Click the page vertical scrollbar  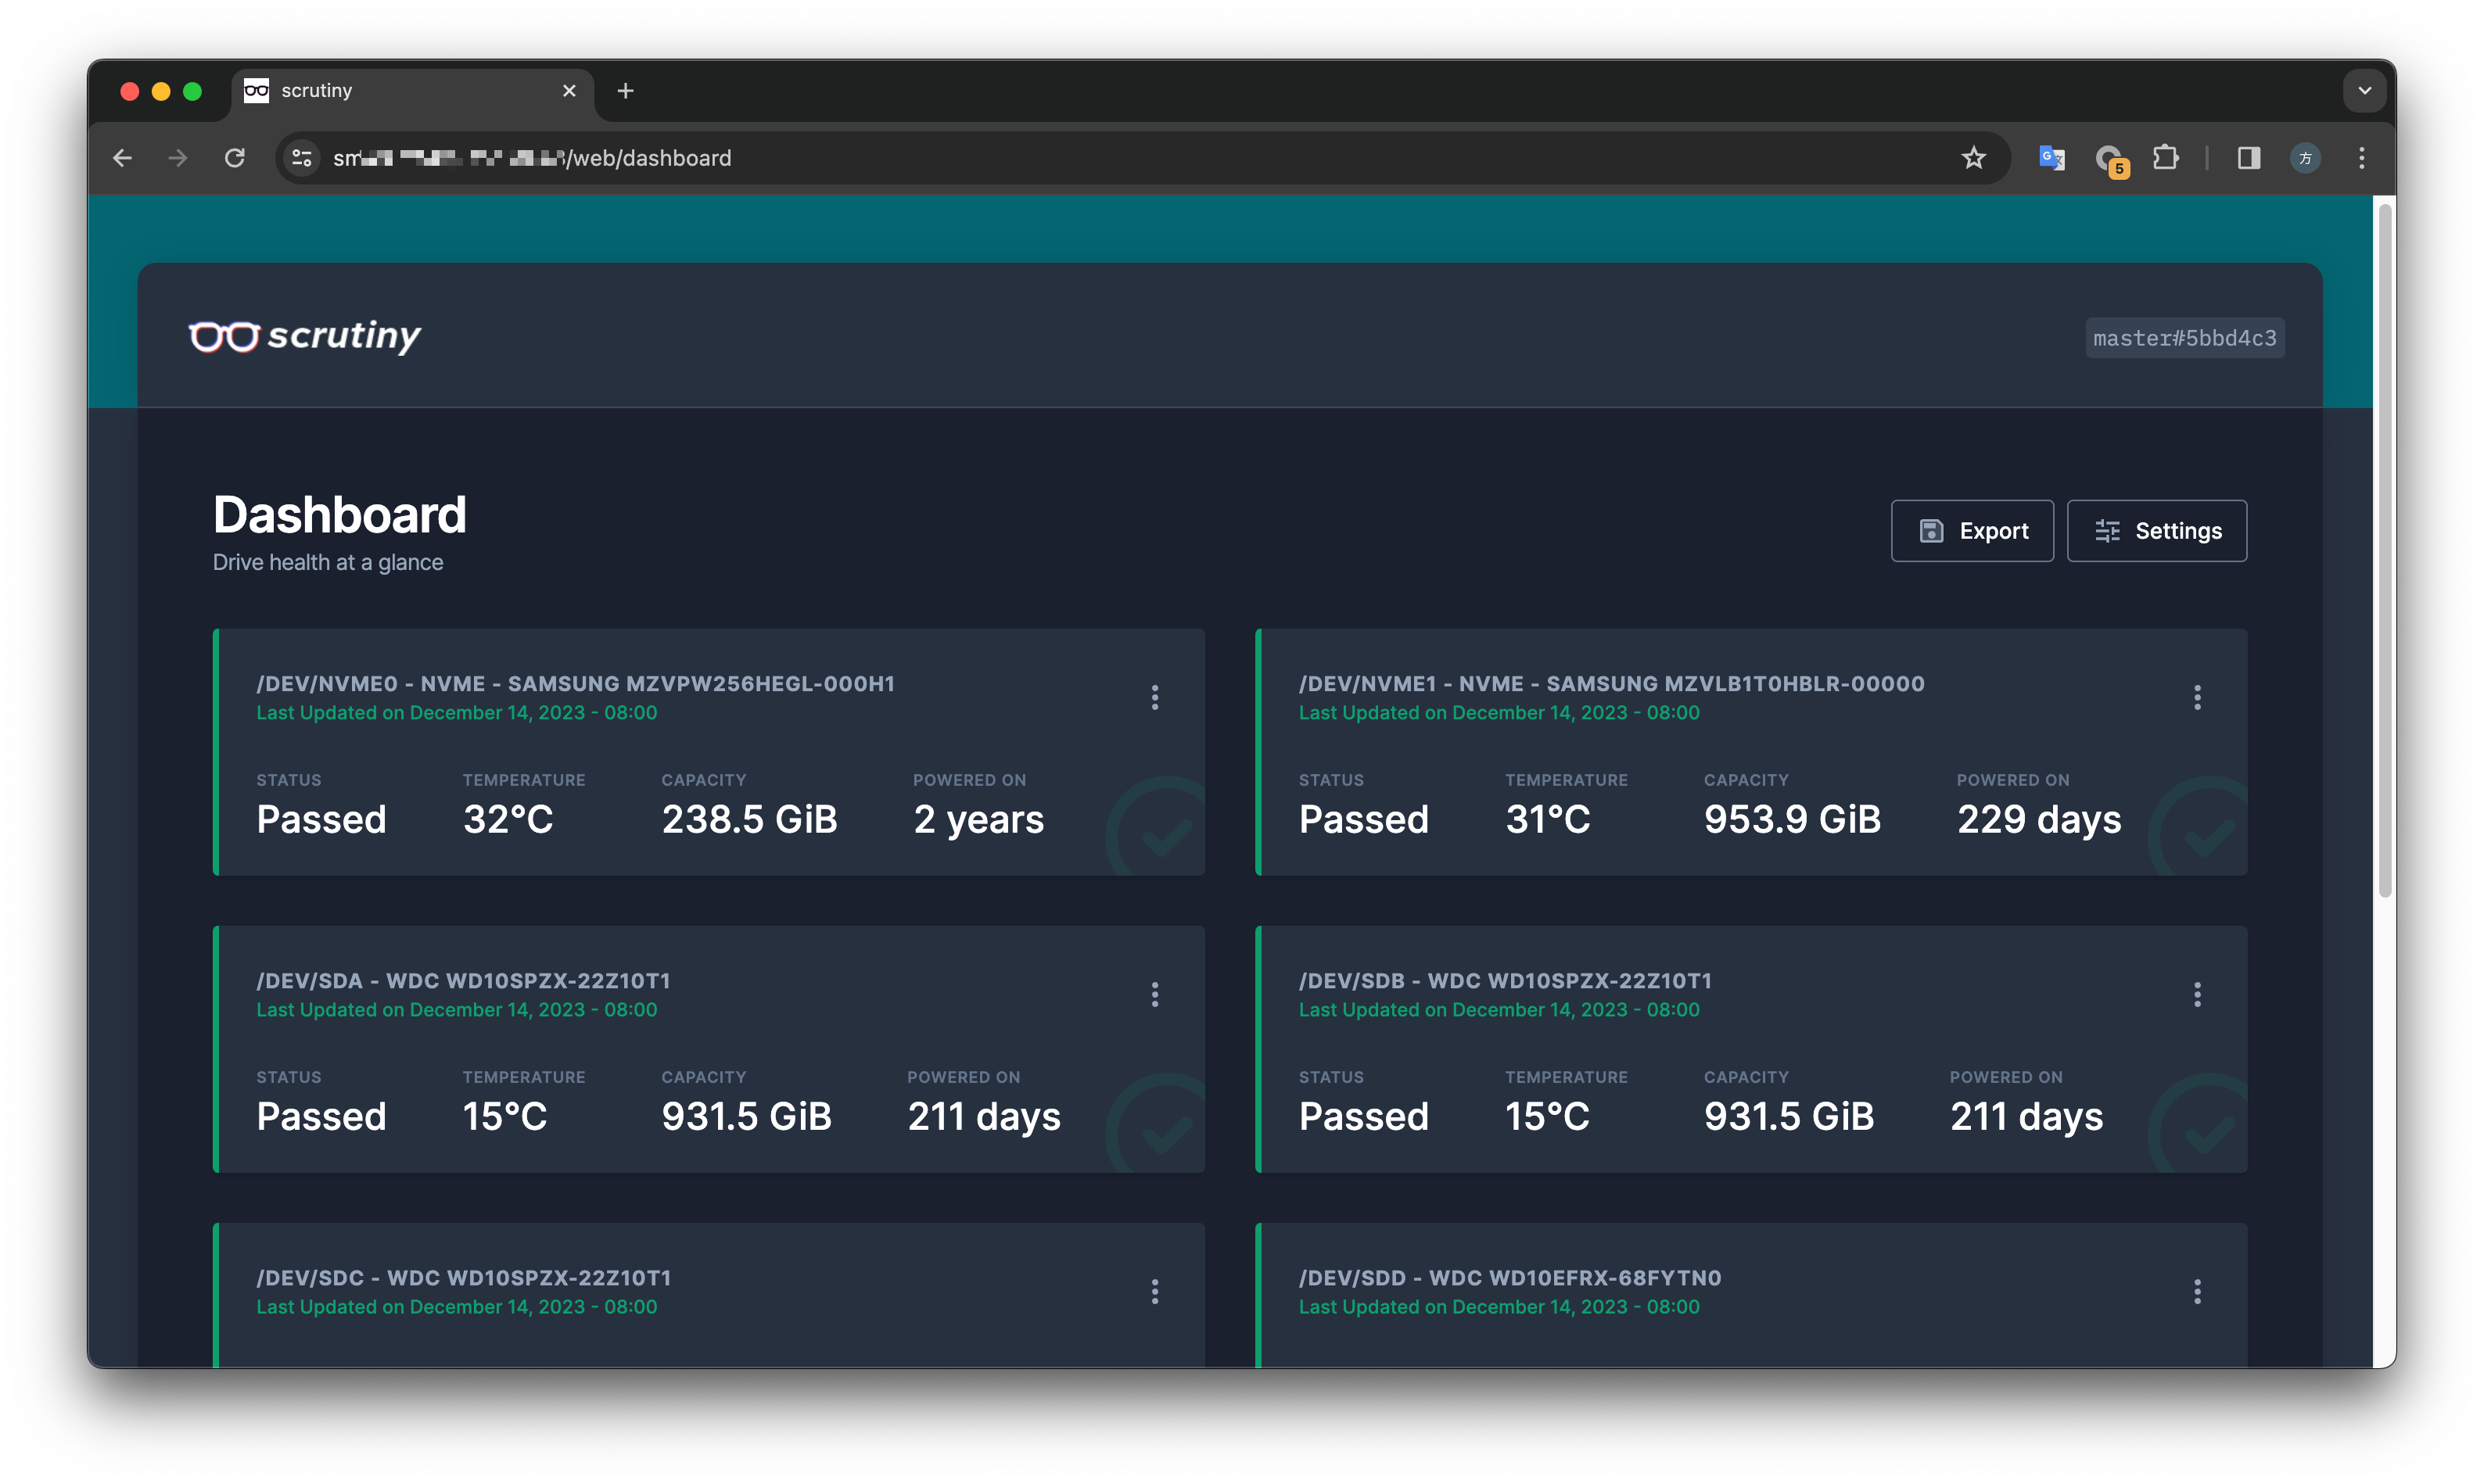2385,550
